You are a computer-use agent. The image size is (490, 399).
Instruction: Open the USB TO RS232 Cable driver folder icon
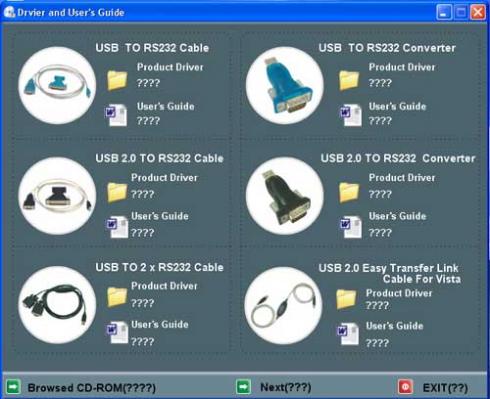[117, 80]
